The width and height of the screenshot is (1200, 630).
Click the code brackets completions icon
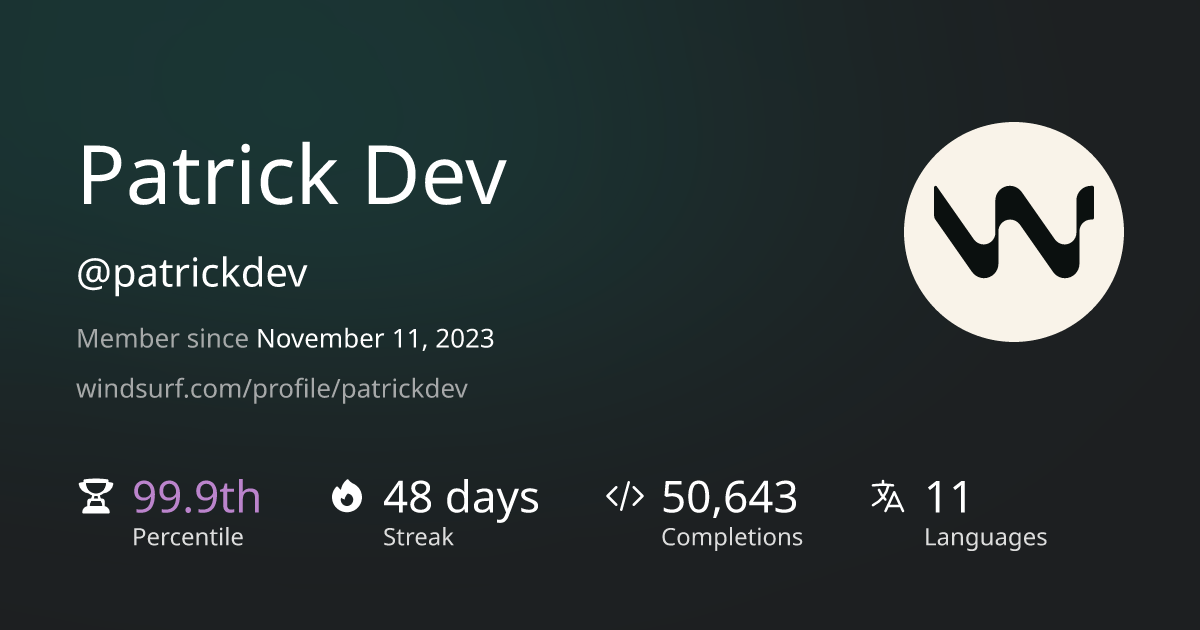625,496
